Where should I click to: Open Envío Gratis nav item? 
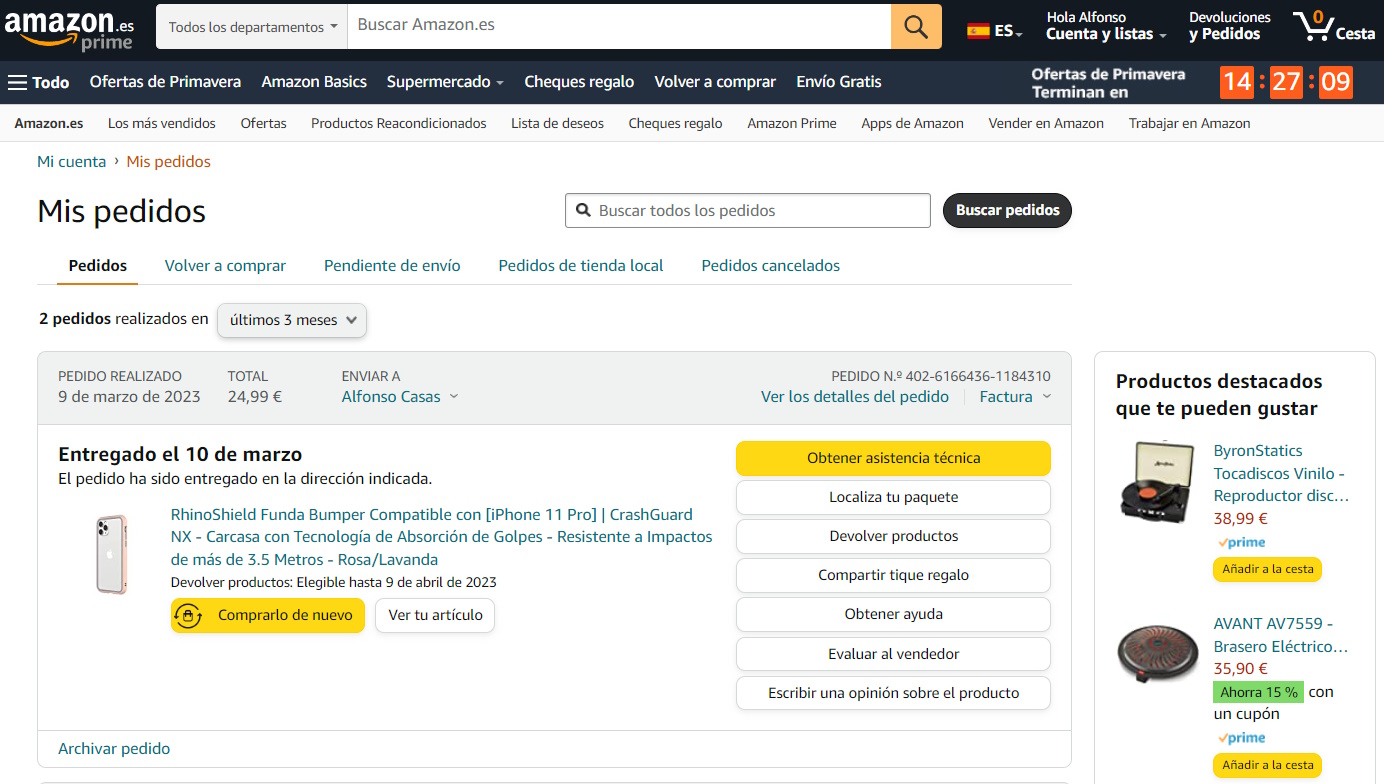coord(839,82)
